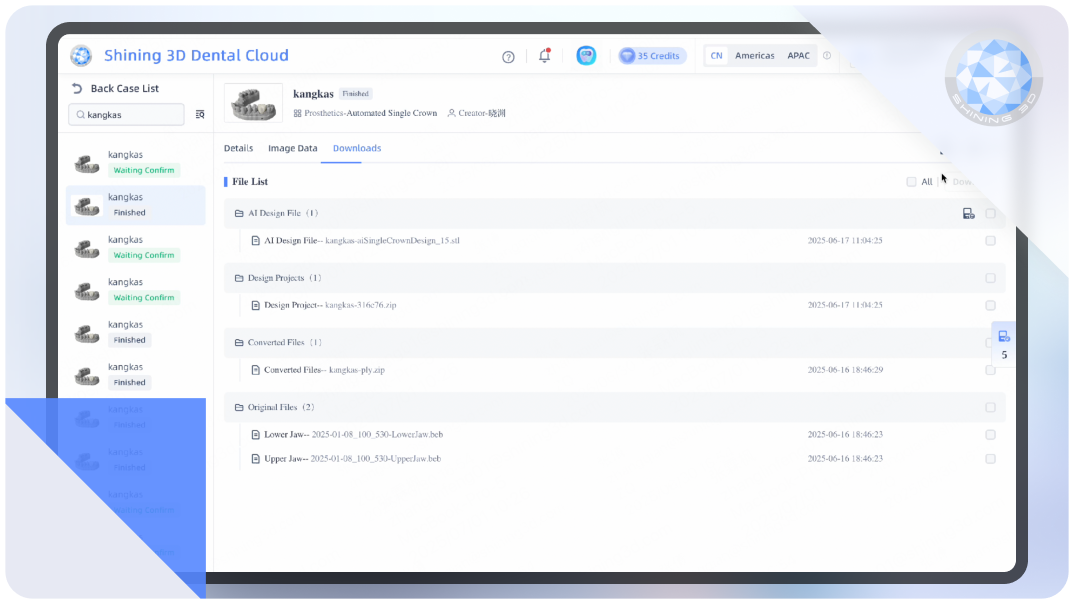Tick the Lower Jaw file checkbox
The width and height of the screenshot is (1074, 604).
pos(990,435)
